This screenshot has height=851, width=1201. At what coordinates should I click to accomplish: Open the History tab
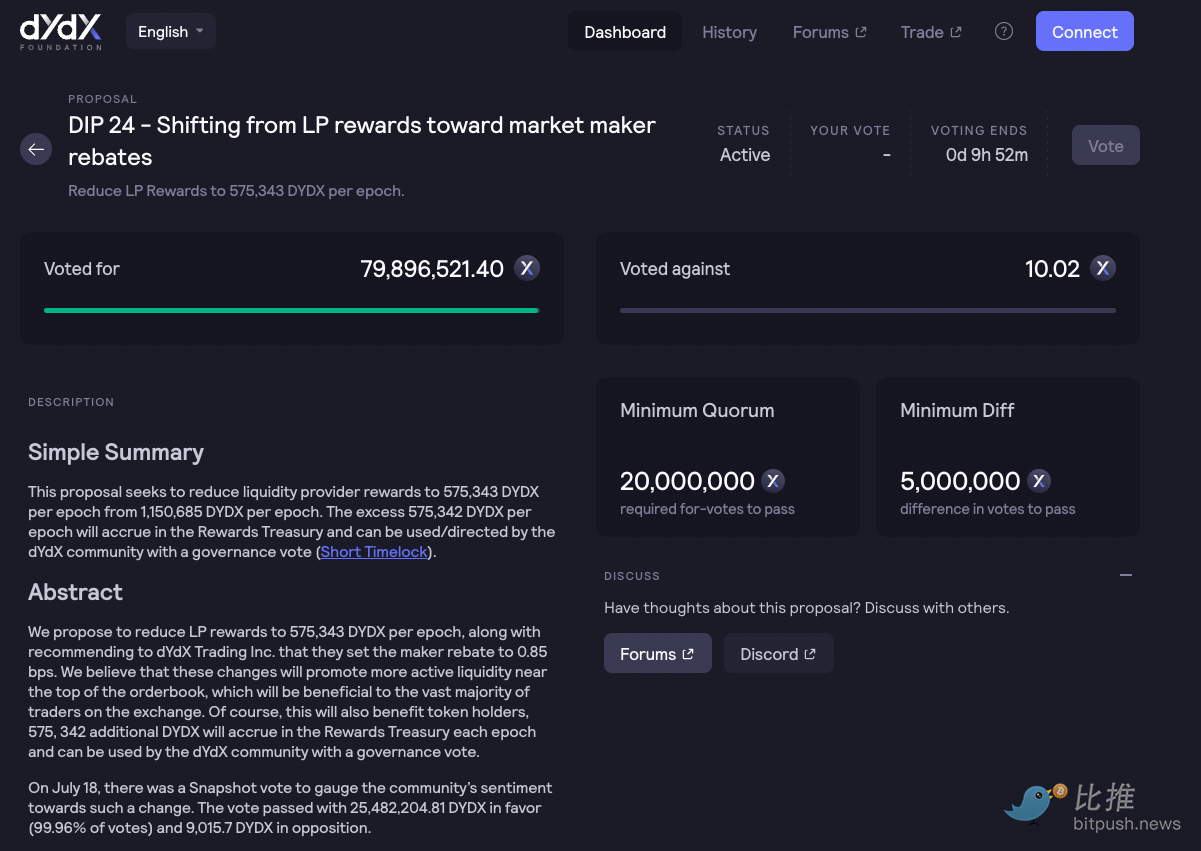(729, 32)
